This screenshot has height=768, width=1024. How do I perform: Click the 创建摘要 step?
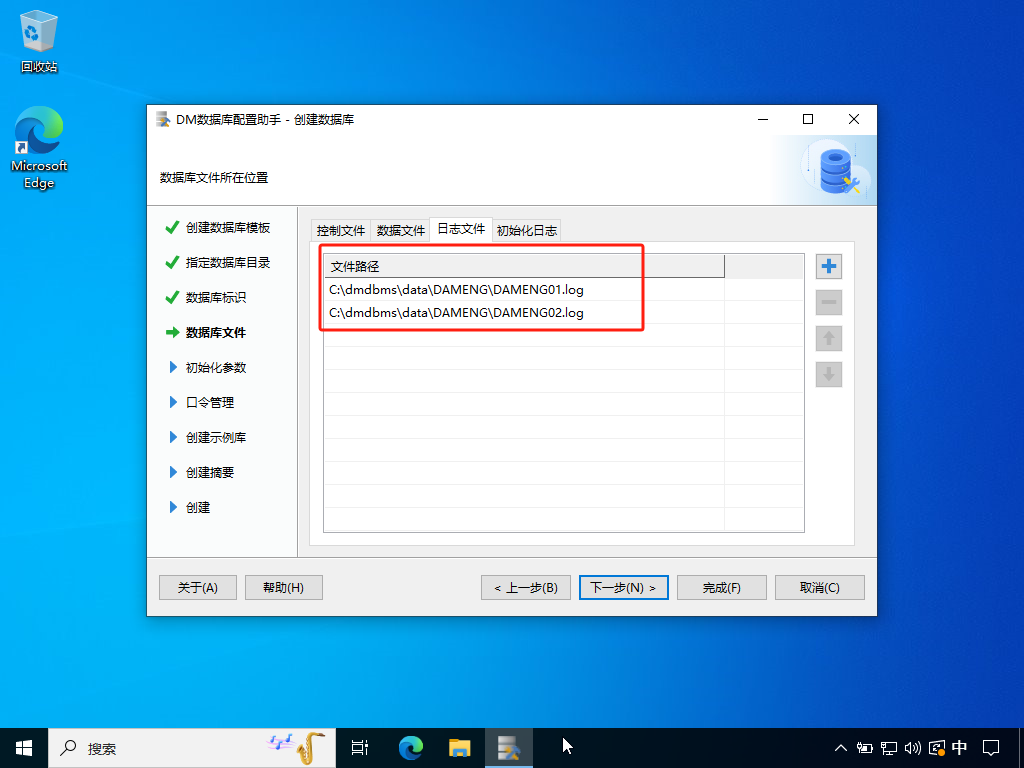[210, 472]
